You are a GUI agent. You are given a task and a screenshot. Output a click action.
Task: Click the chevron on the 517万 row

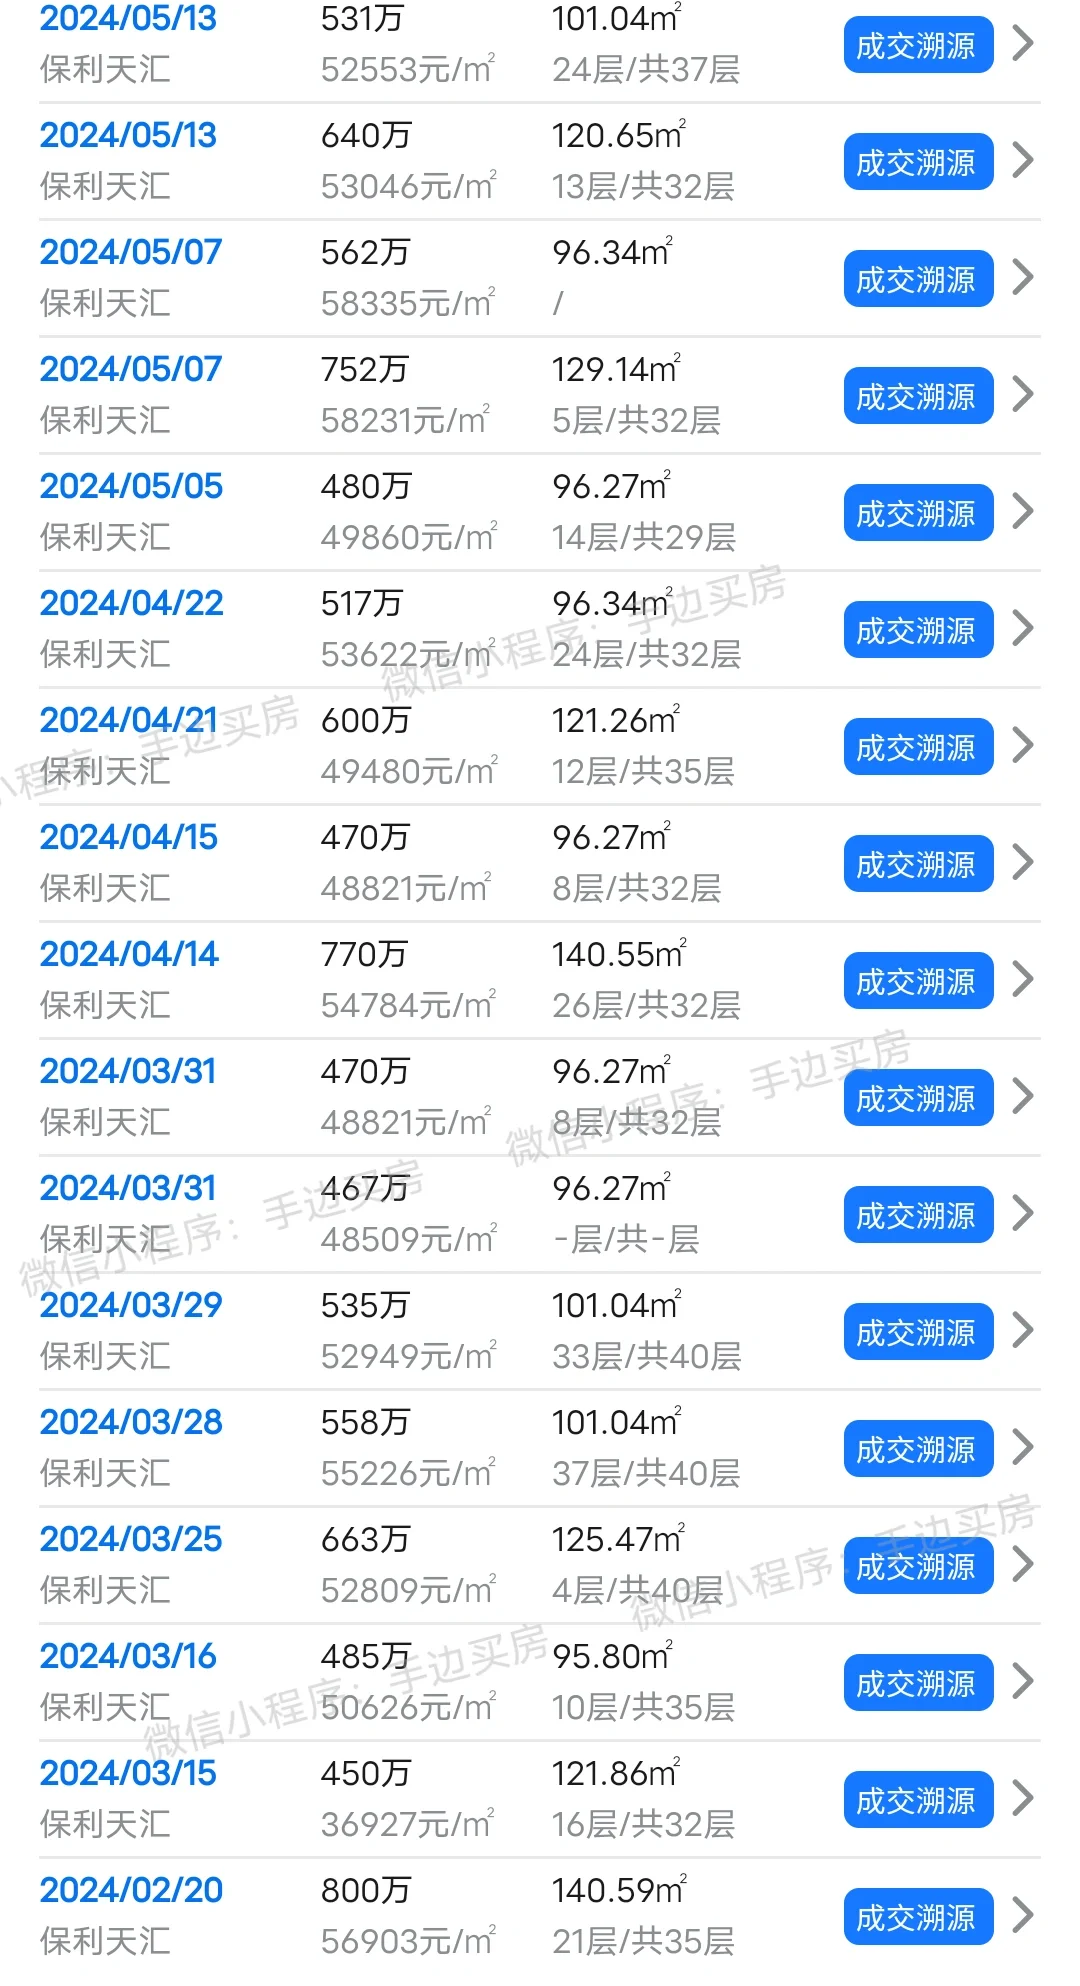coord(1022,628)
